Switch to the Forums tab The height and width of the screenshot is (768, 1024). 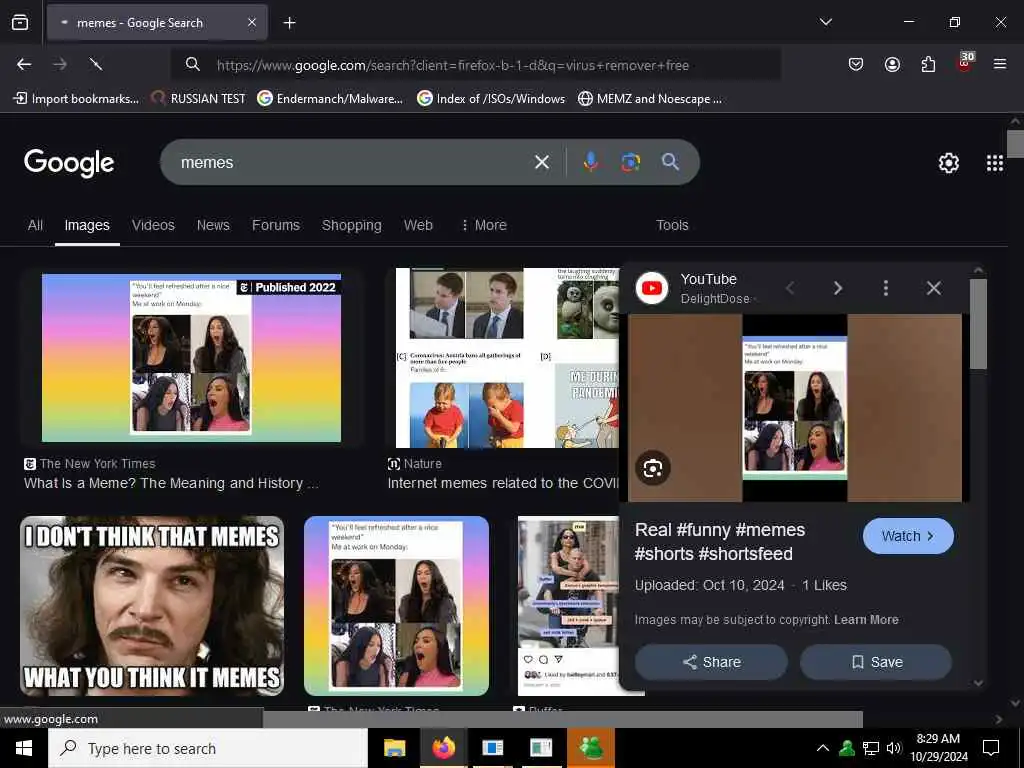pos(276,225)
